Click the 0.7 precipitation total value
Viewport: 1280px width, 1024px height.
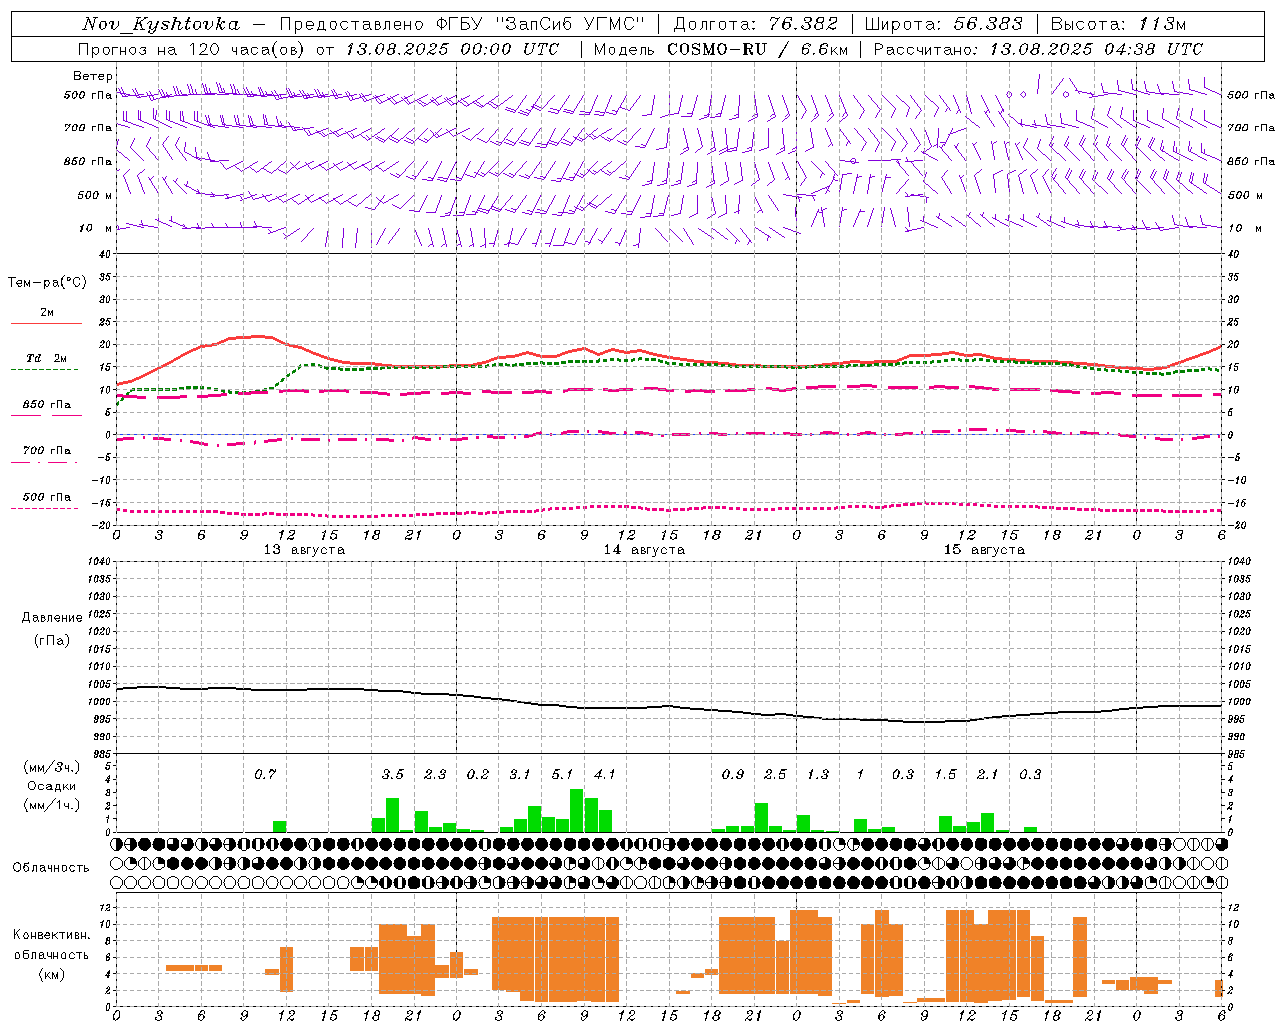coord(265,774)
